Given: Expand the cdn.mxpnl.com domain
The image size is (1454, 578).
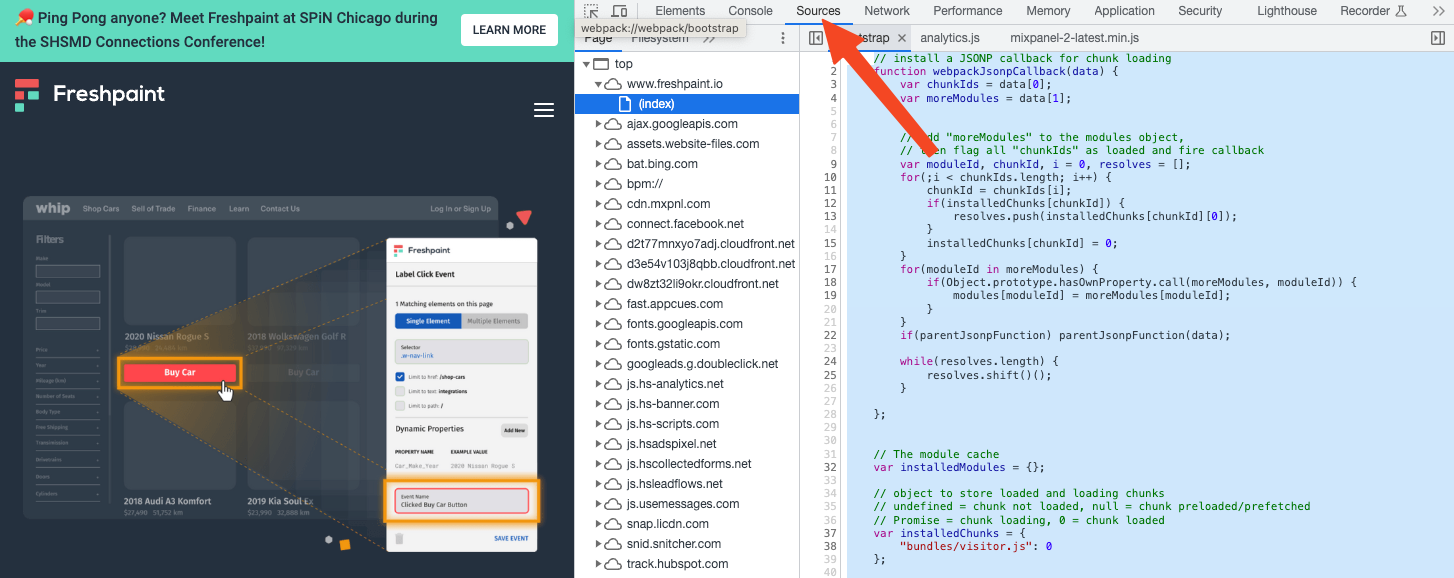Looking at the screenshot, I should 598,204.
